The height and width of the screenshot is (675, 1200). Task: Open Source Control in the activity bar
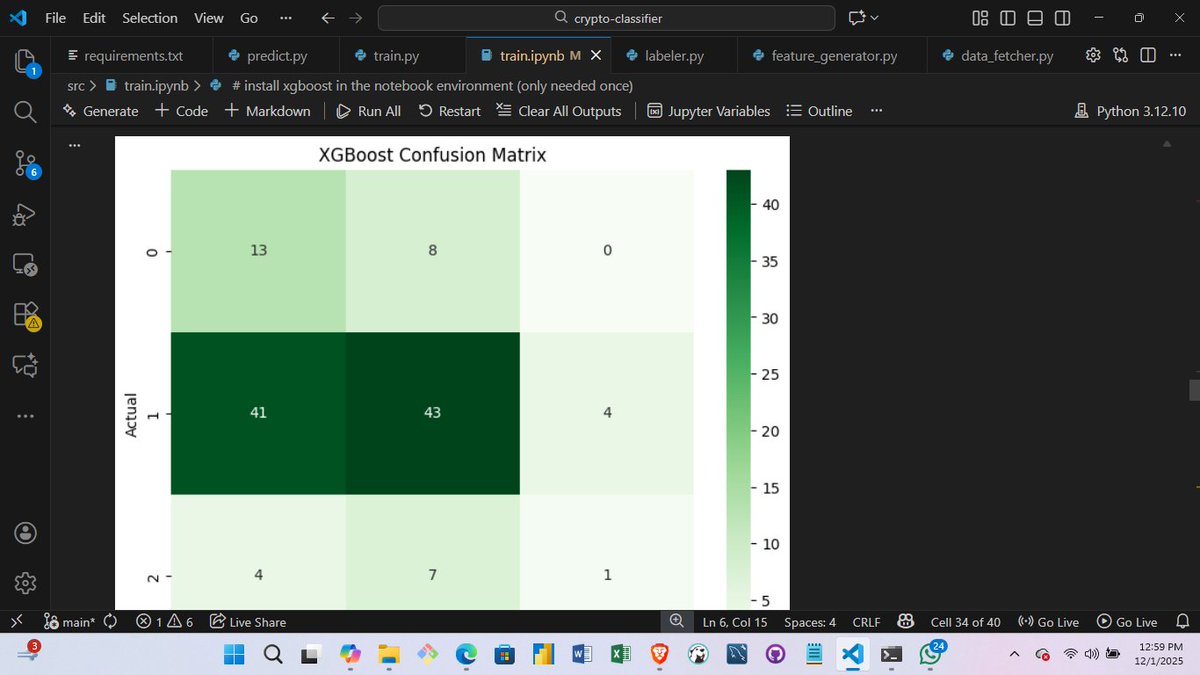(x=24, y=164)
